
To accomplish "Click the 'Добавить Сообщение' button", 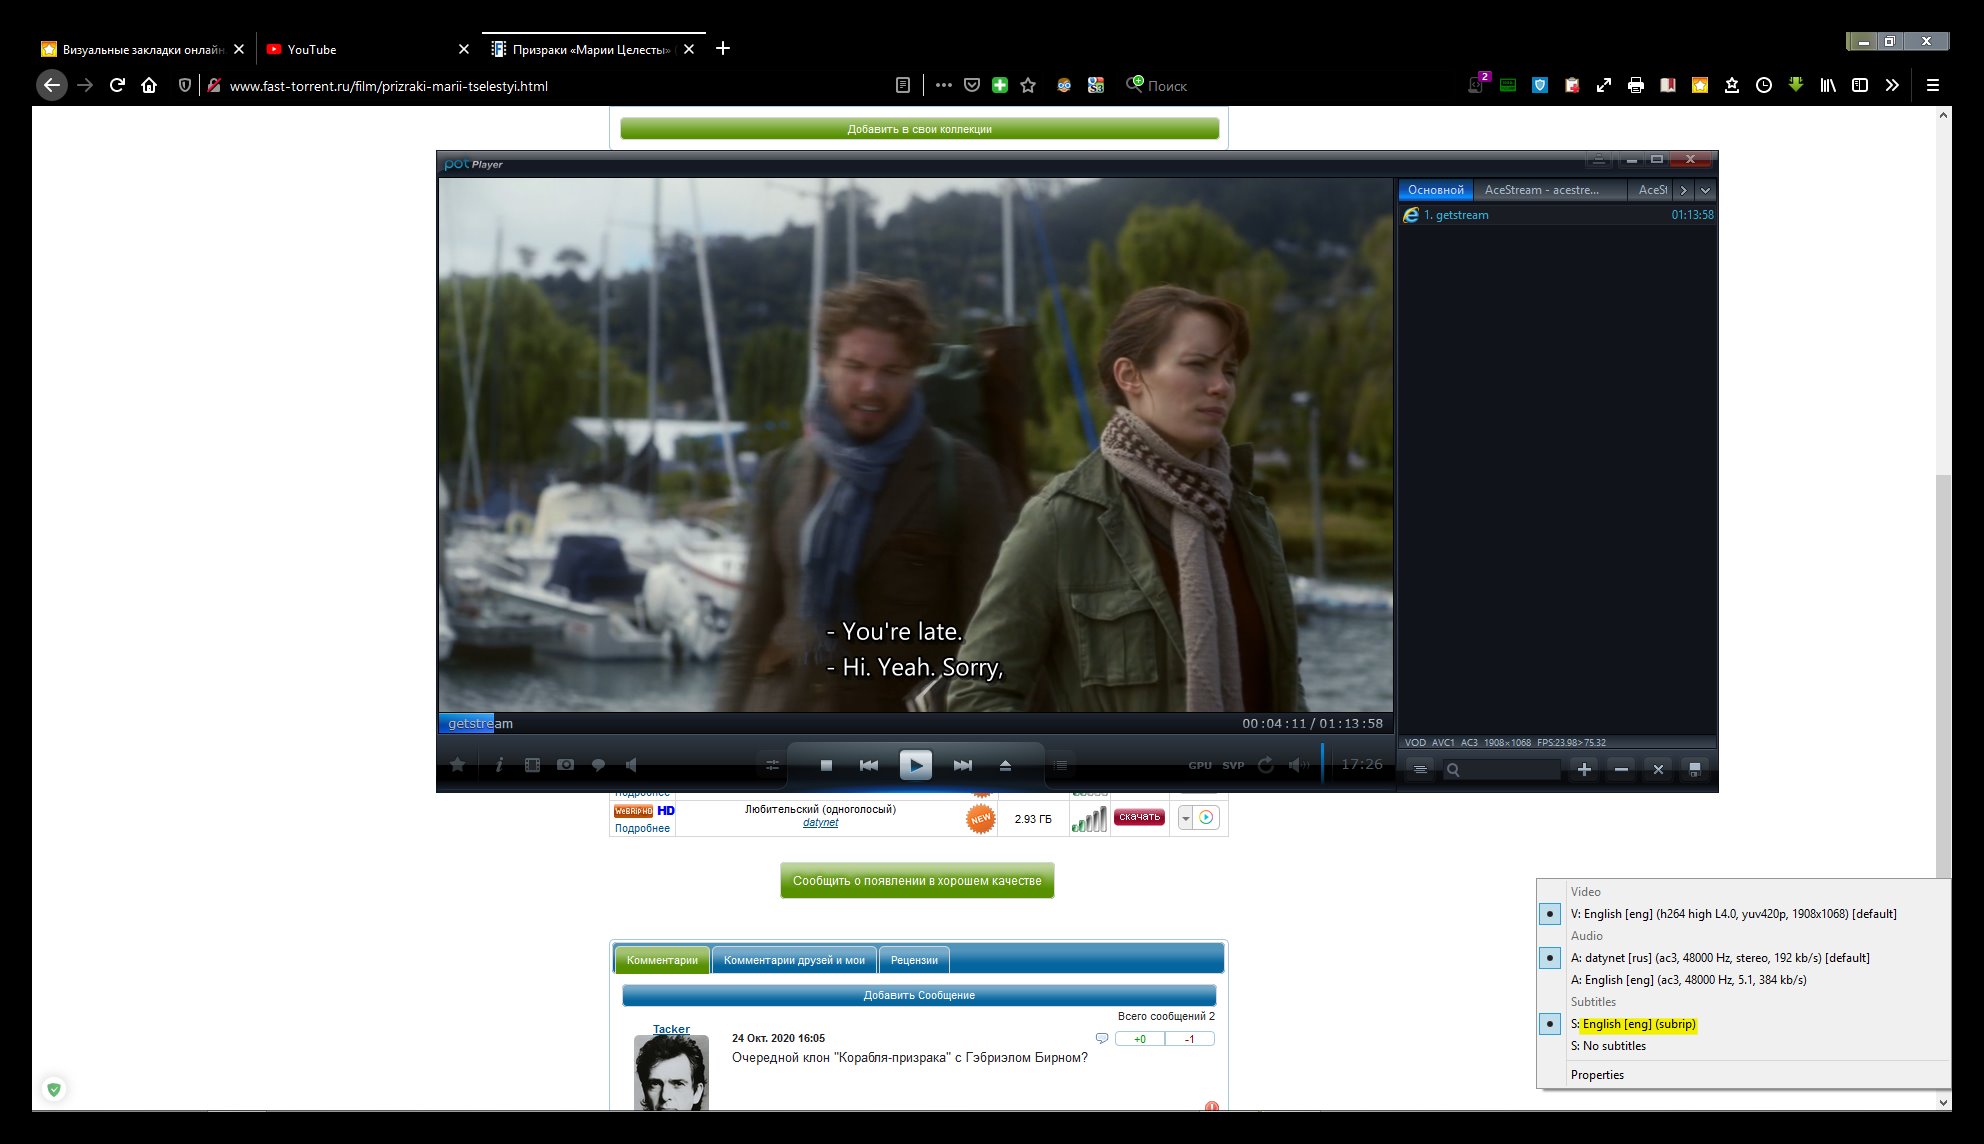I will click(919, 995).
